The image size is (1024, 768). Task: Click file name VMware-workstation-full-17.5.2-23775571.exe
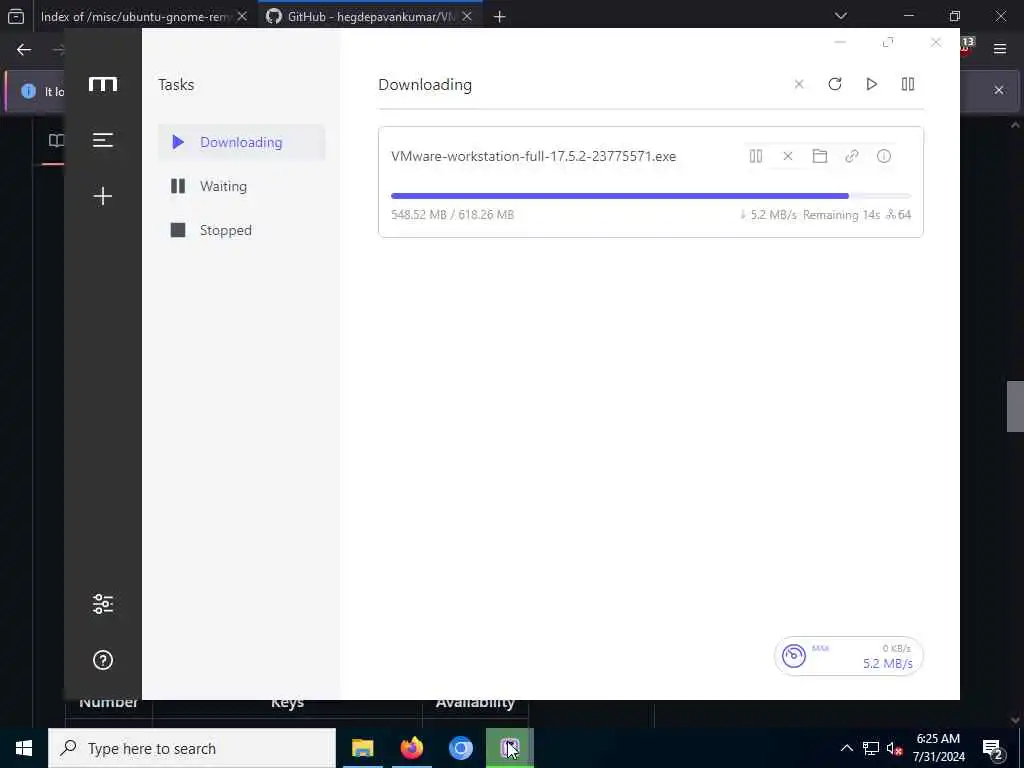coord(534,156)
